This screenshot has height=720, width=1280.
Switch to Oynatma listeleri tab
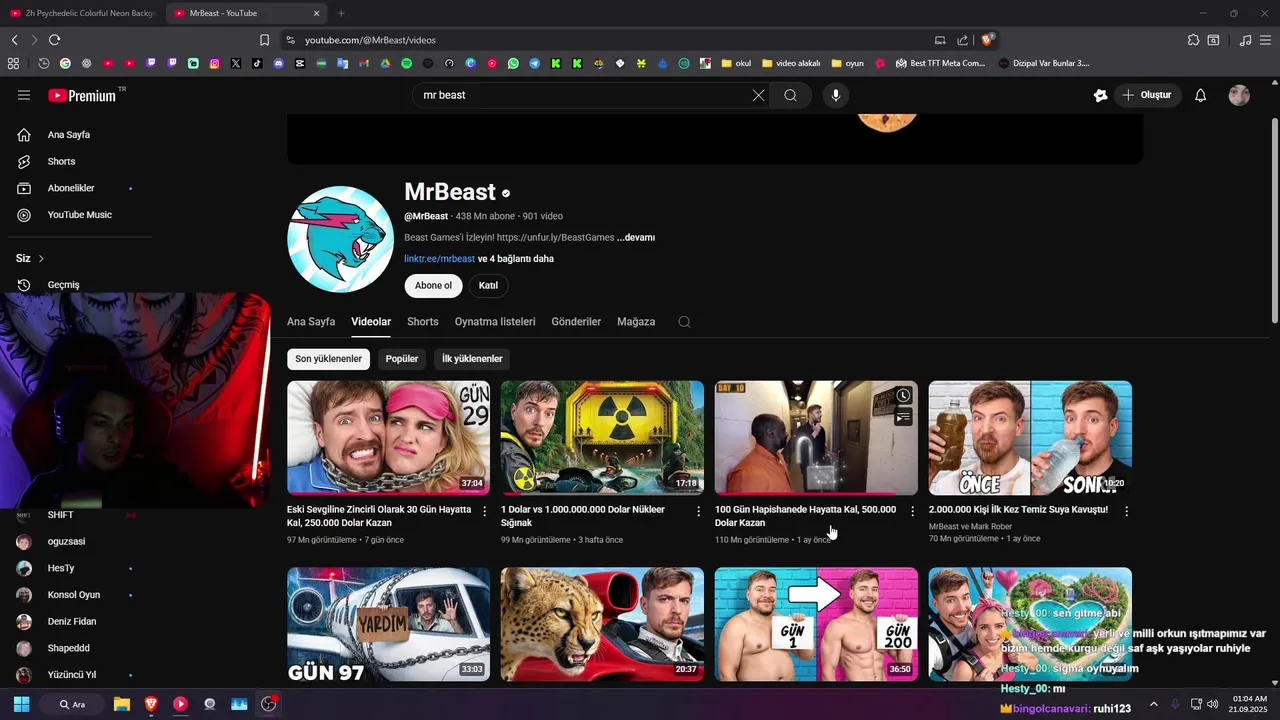[x=495, y=322]
